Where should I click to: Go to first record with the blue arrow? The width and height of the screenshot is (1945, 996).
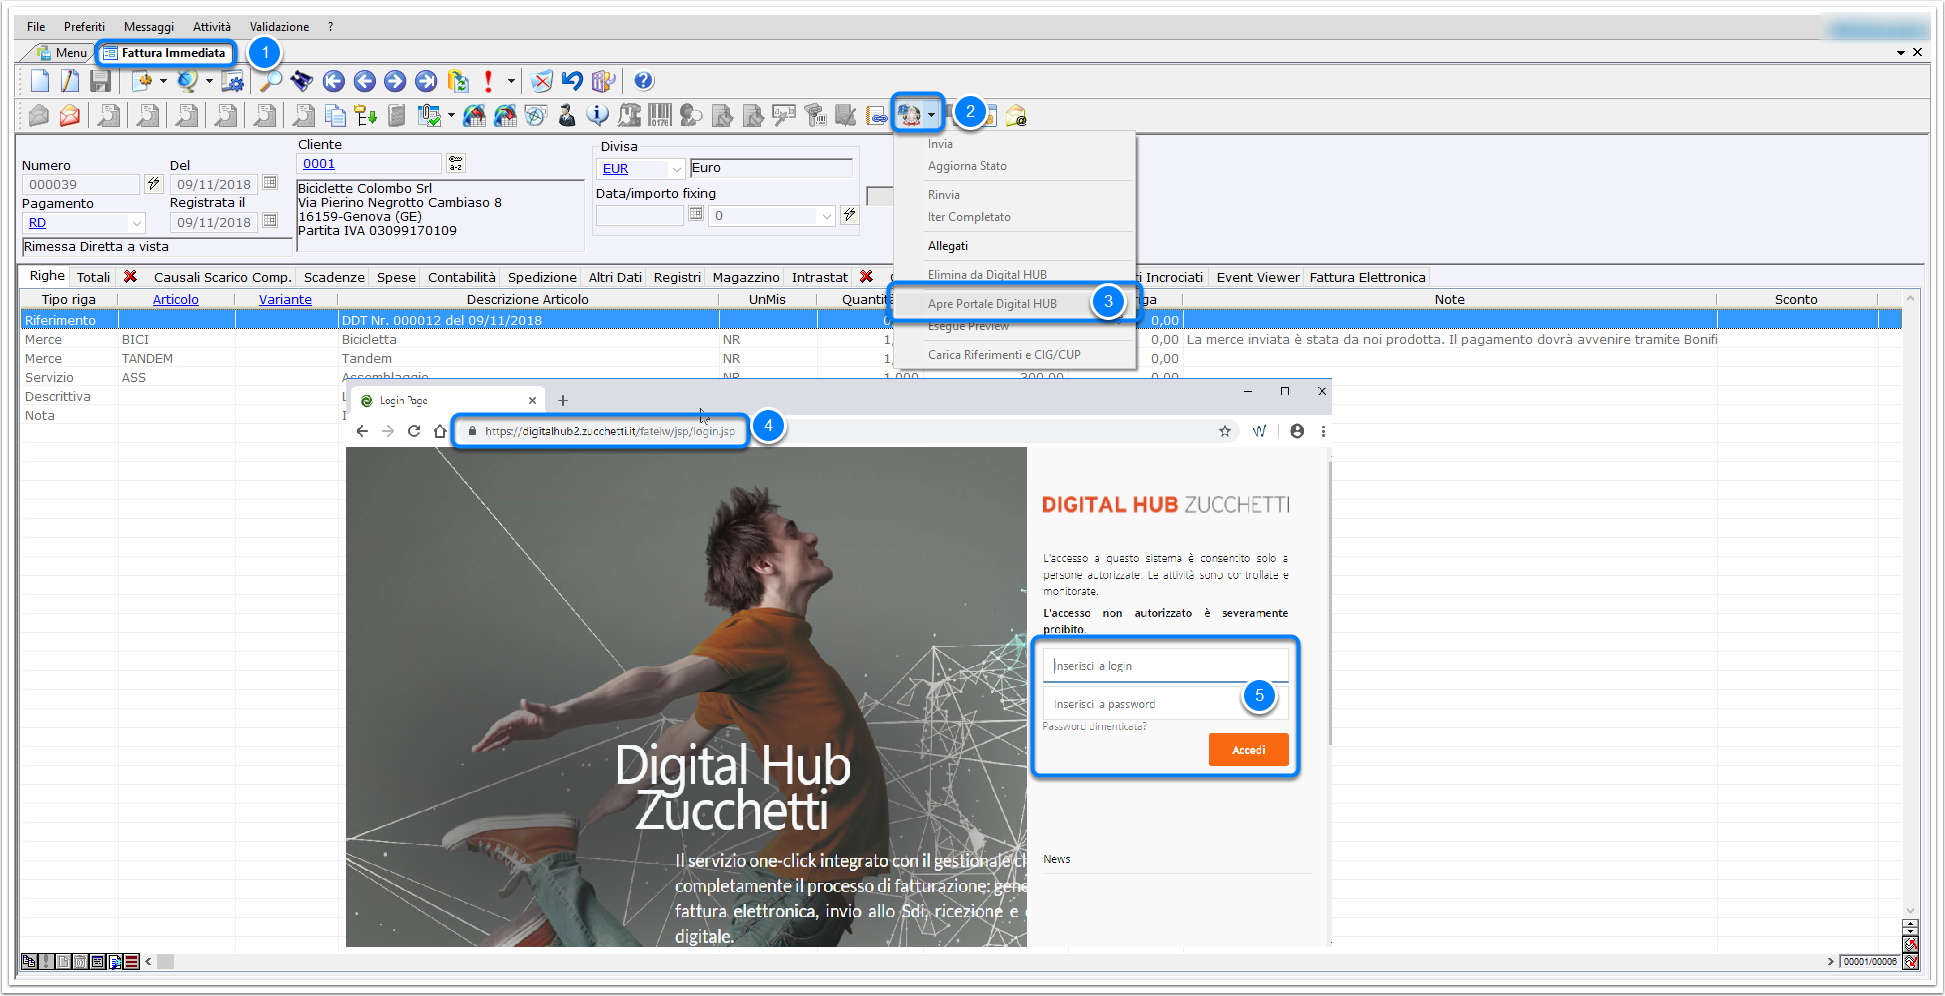[x=334, y=81]
